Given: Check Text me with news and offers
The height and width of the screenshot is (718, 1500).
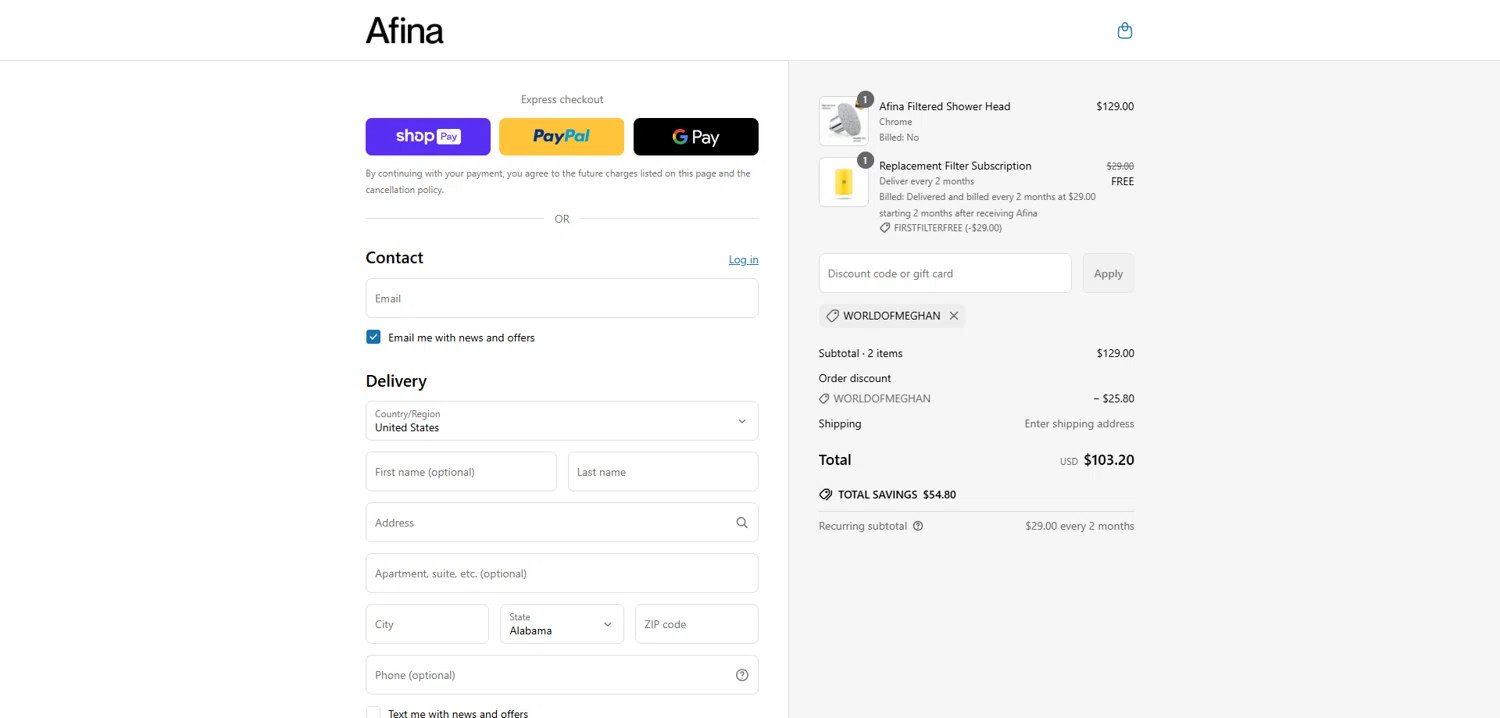Looking at the screenshot, I should click(373, 713).
